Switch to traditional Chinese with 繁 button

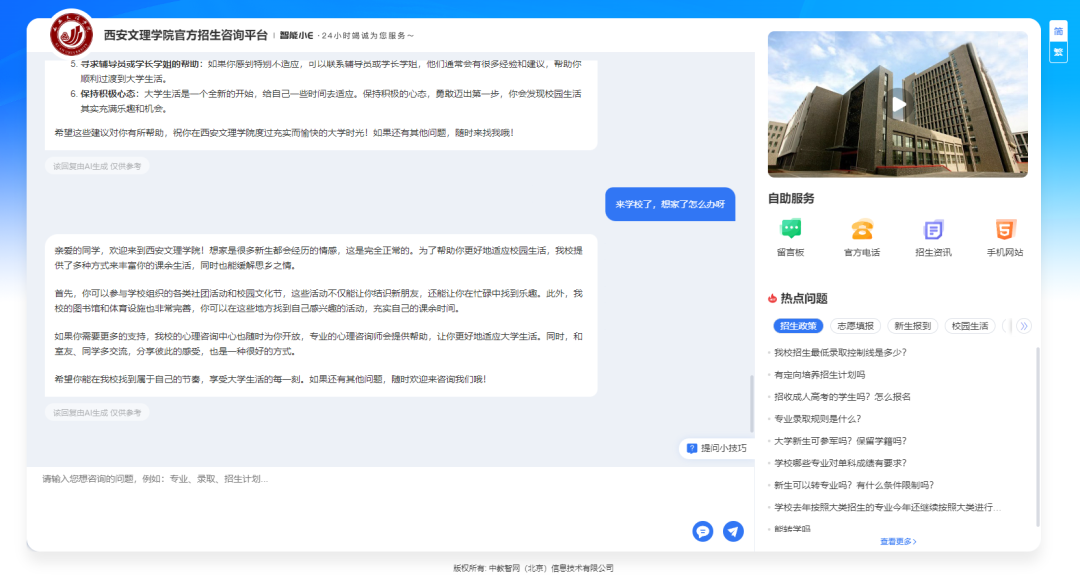[x=1058, y=52]
